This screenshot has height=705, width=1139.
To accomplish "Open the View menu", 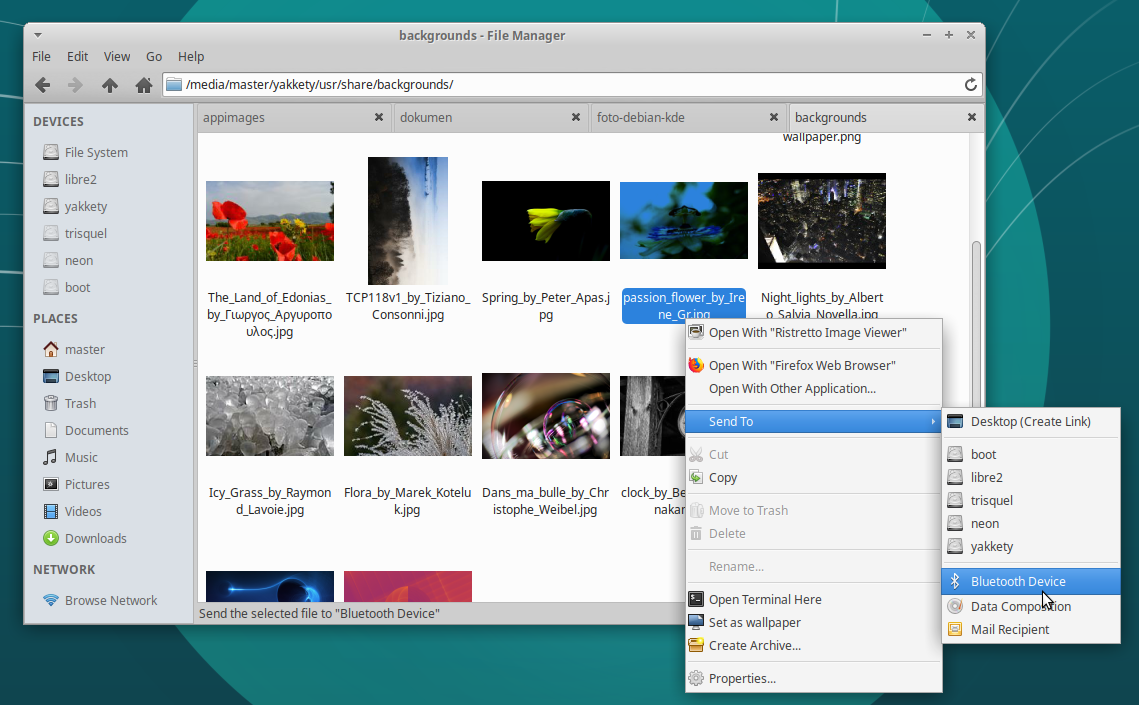I will point(117,56).
